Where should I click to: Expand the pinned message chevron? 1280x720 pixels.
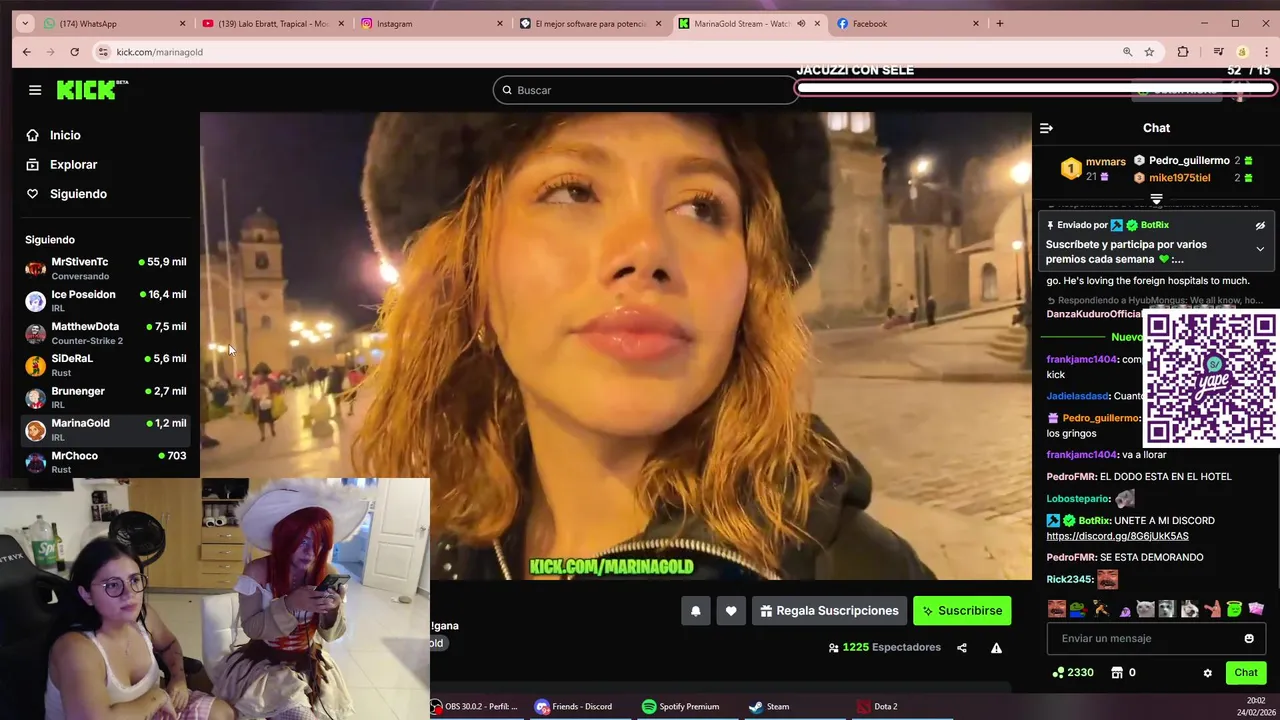[x=1260, y=249]
